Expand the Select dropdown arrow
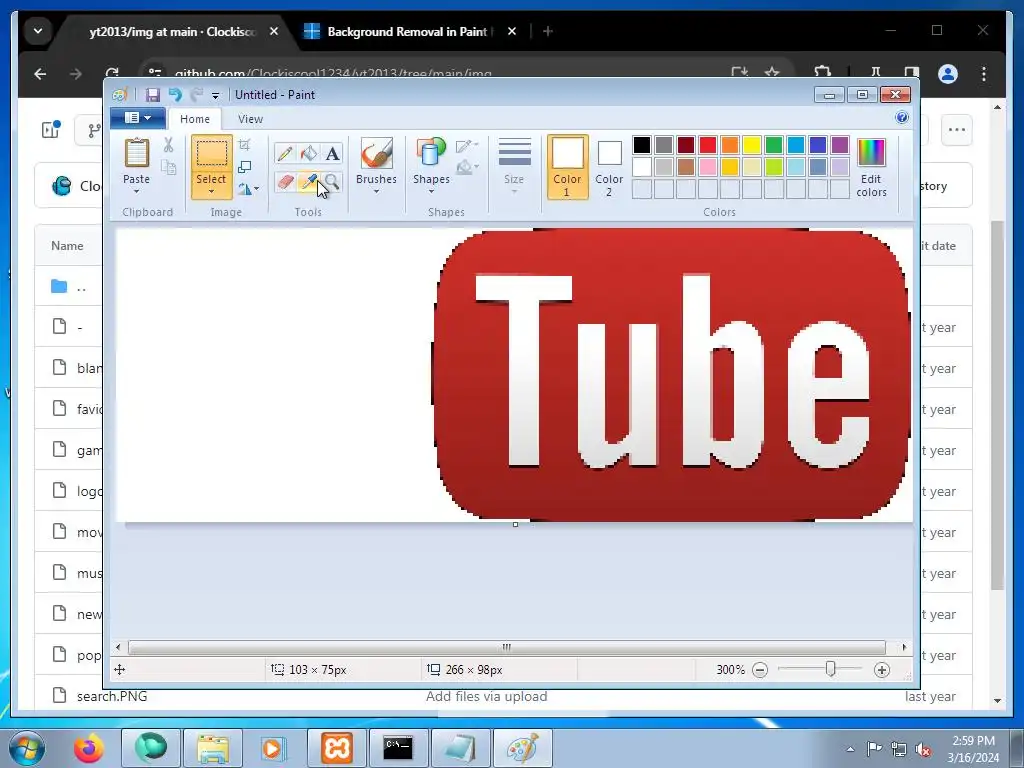This screenshot has height=768, width=1024. 212,191
